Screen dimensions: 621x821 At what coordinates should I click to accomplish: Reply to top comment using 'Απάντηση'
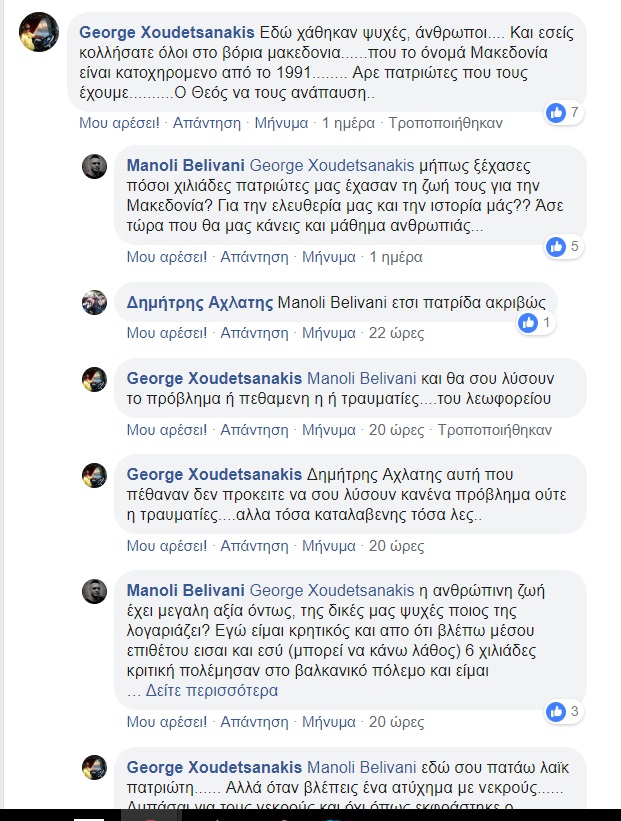click(206, 124)
